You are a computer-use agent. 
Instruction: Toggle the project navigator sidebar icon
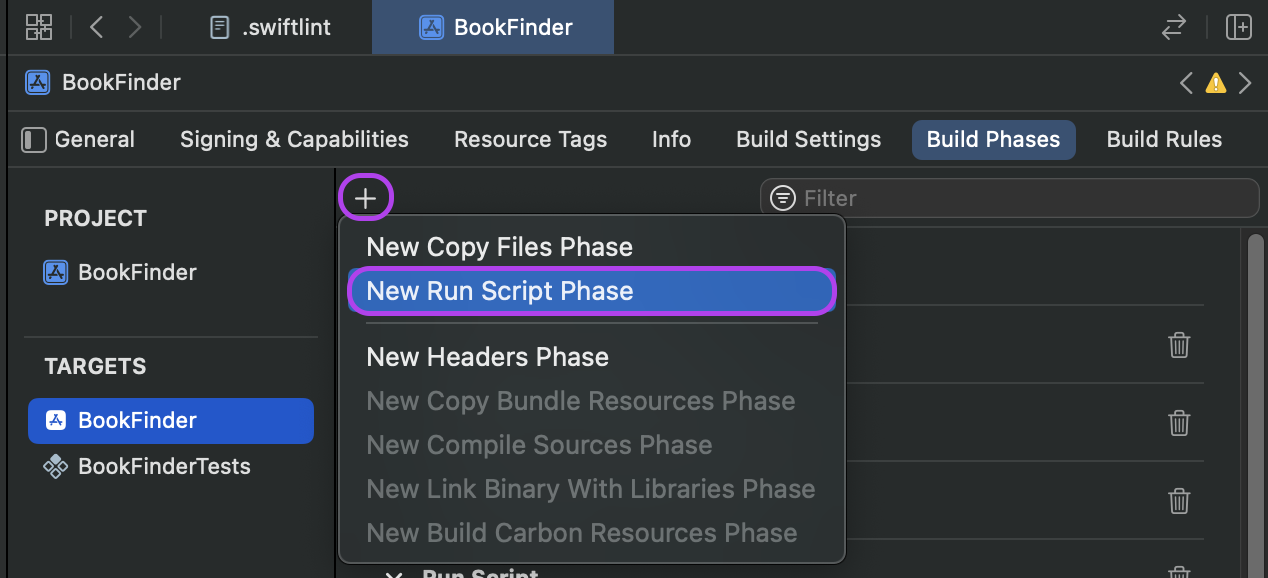pyautogui.click(x=34, y=140)
